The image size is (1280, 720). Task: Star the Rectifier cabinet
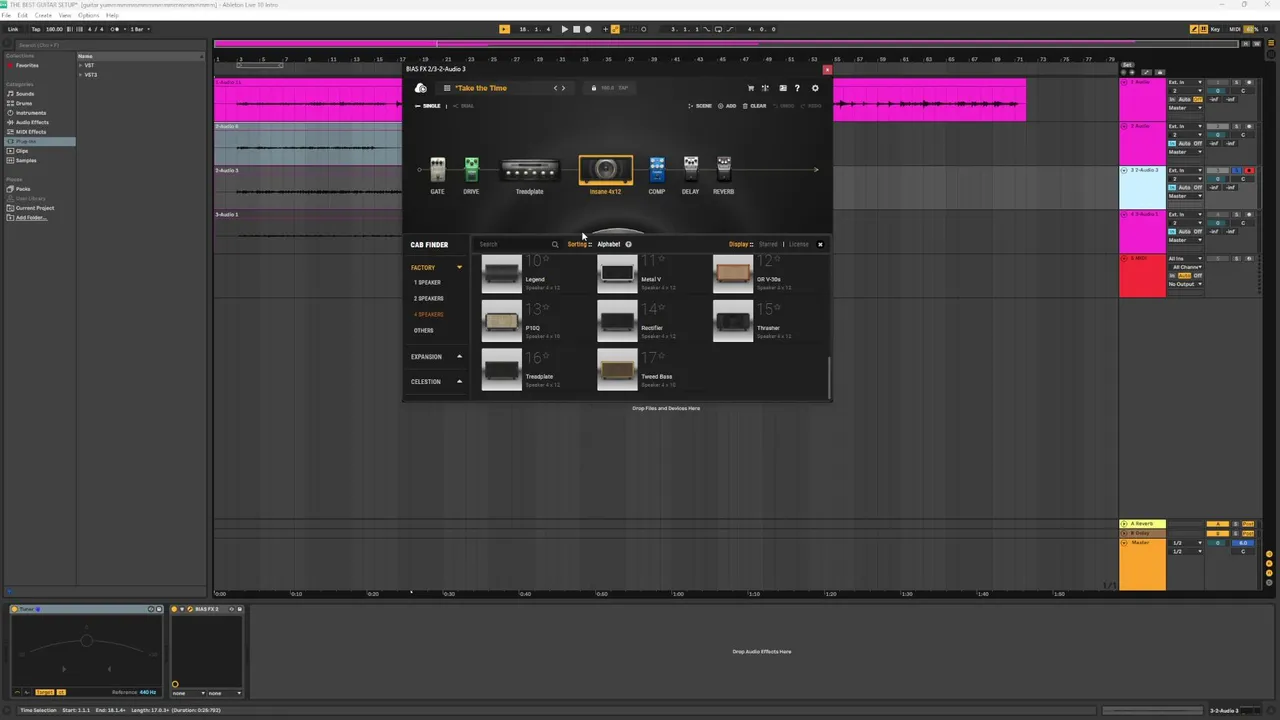[661, 309]
